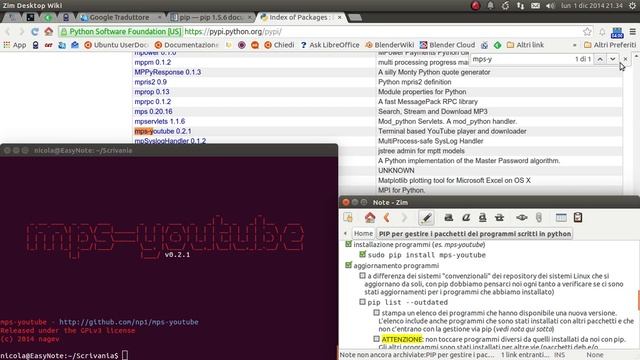
Task: Jump to previous find result
Action: pyautogui.click(x=600, y=59)
